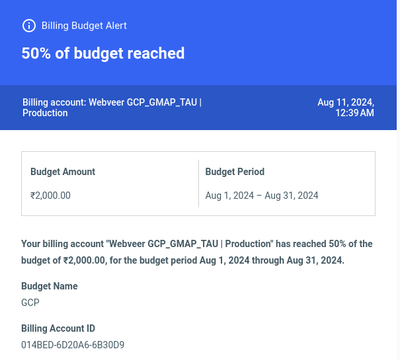Select the 'Billing Budget Alert' header text
400x360 pixels.
pos(84,26)
